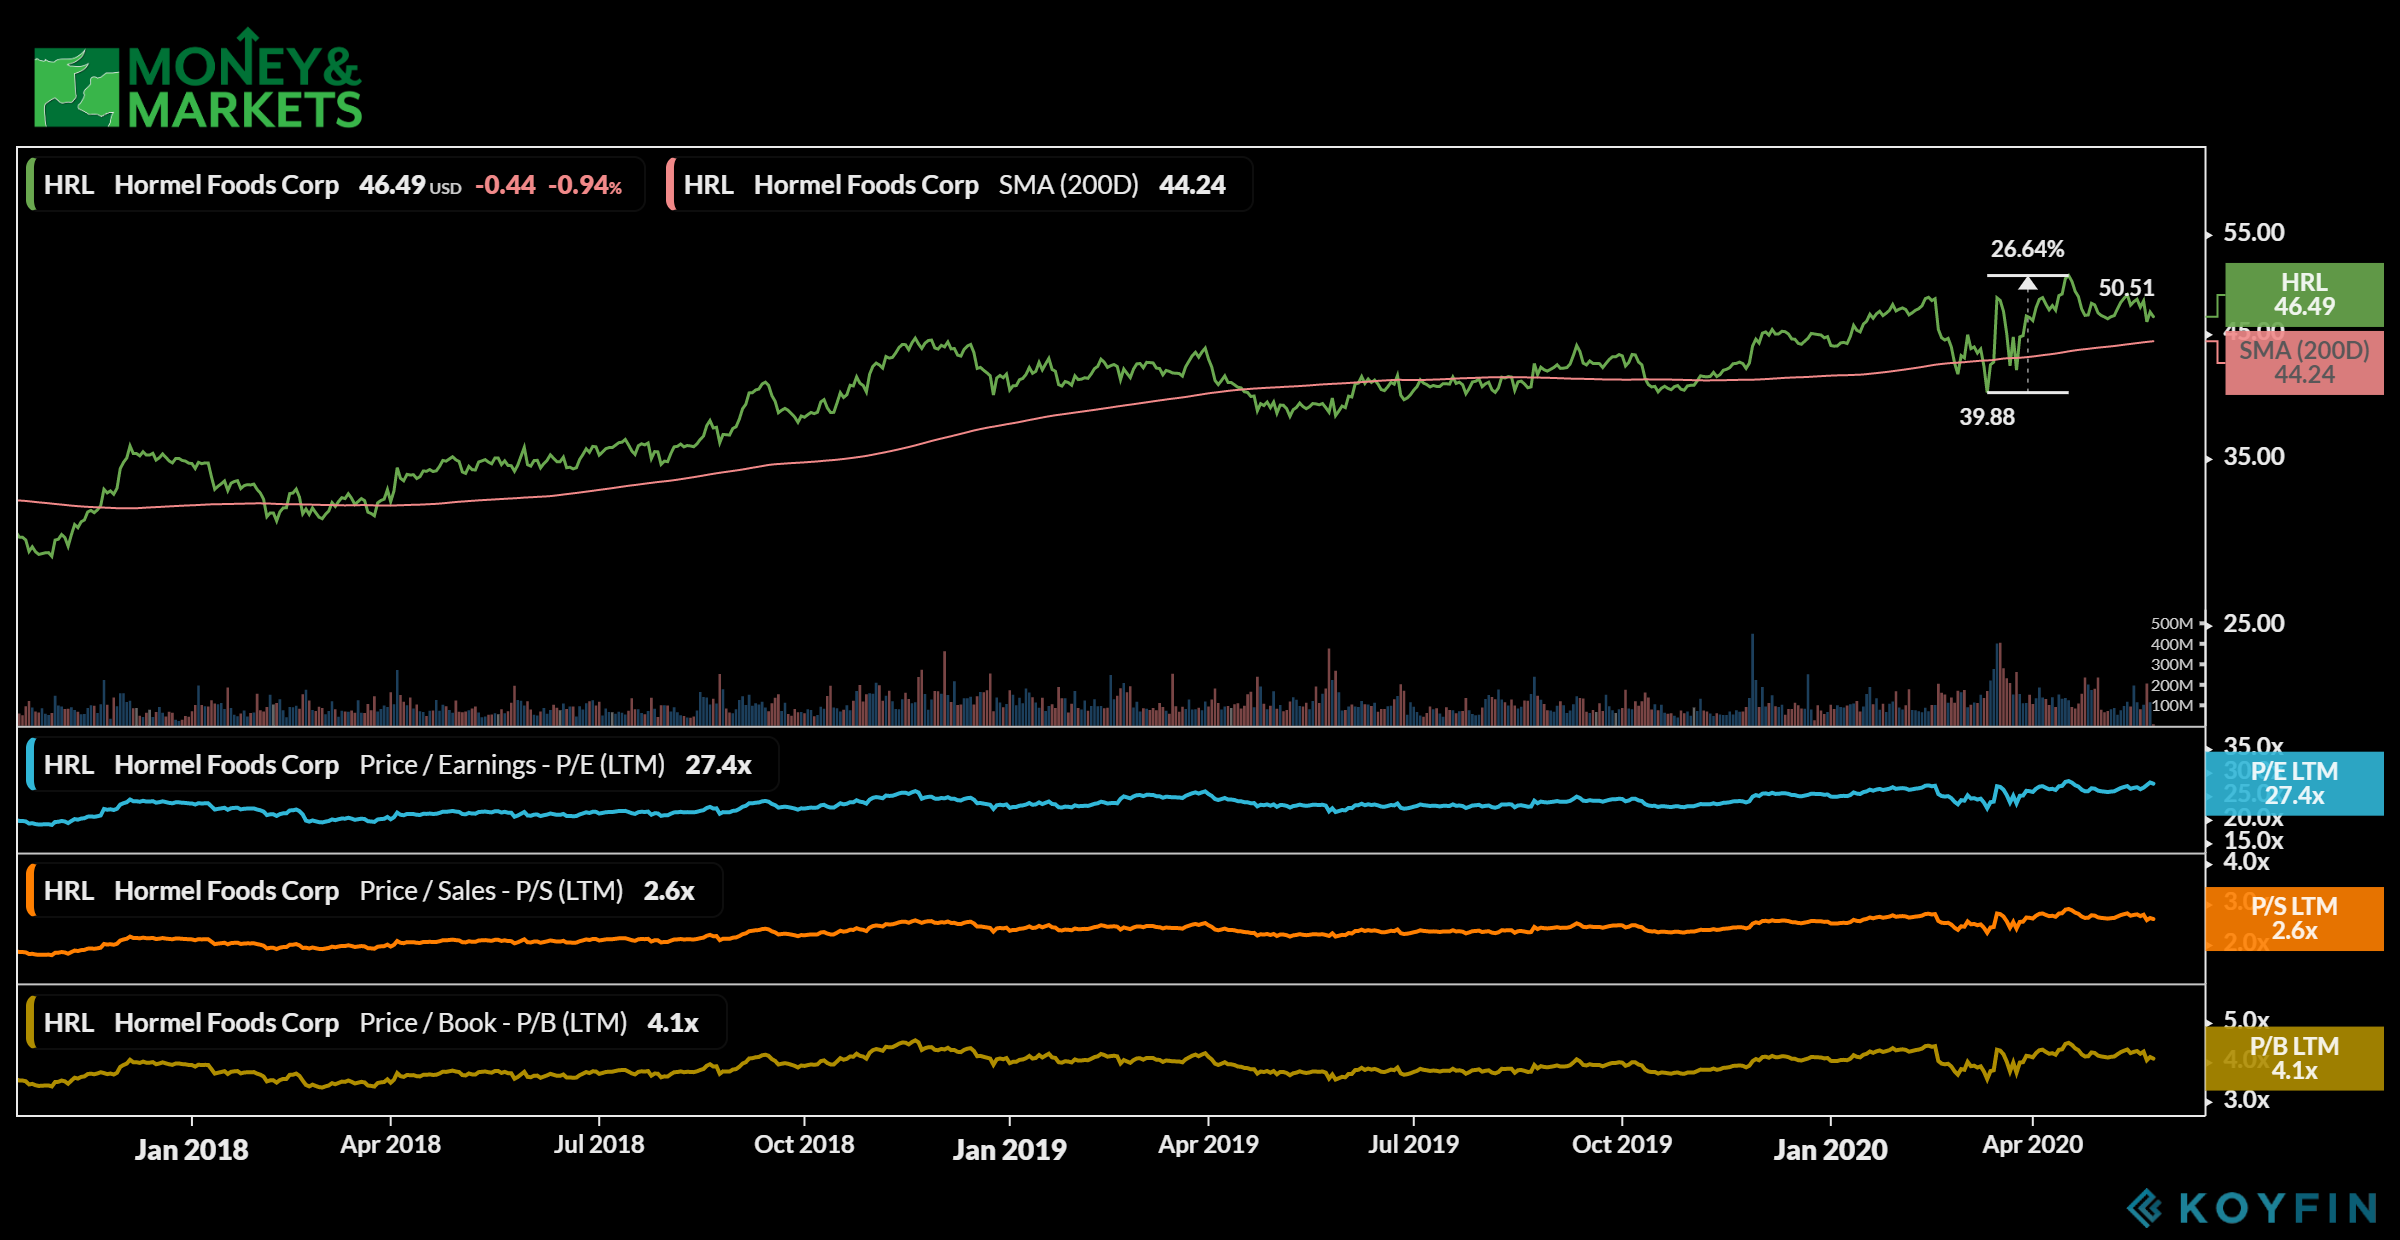Click the 500M volume axis value
The image size is (2400, 1240).
pyautogui.click(x=2171, y=624)
